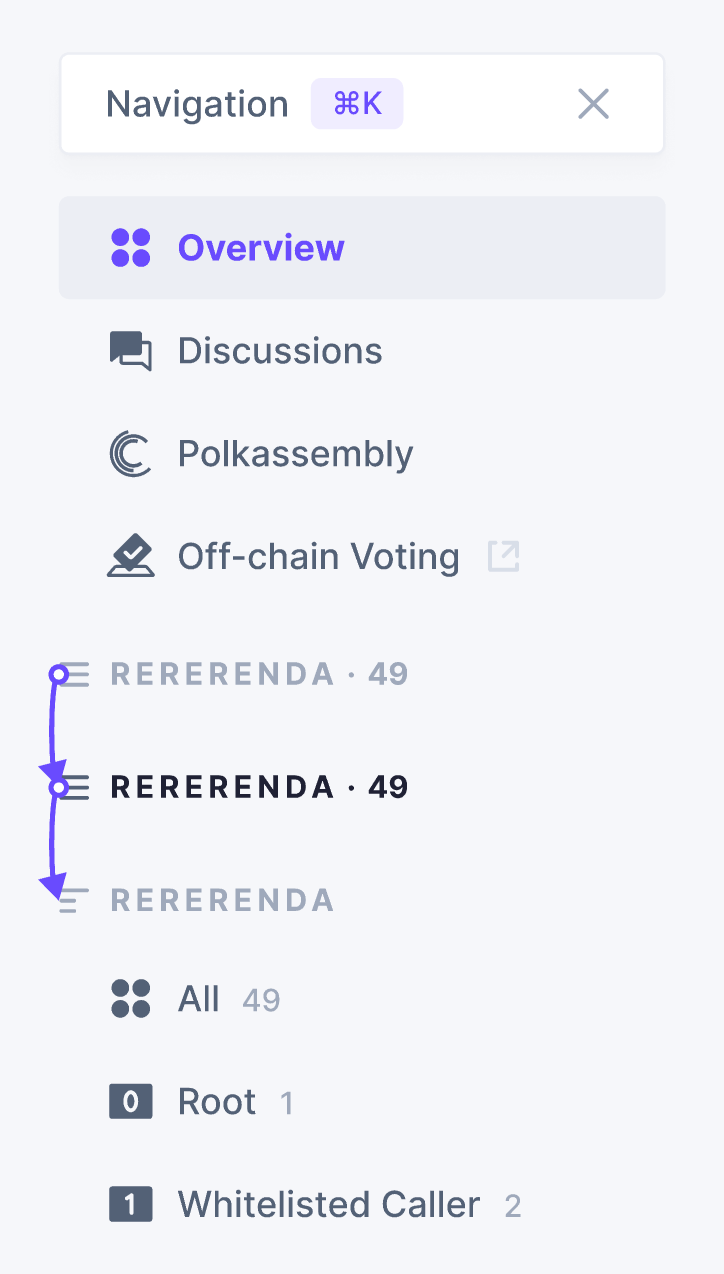Select the grid icon next to All

[131, 999]
